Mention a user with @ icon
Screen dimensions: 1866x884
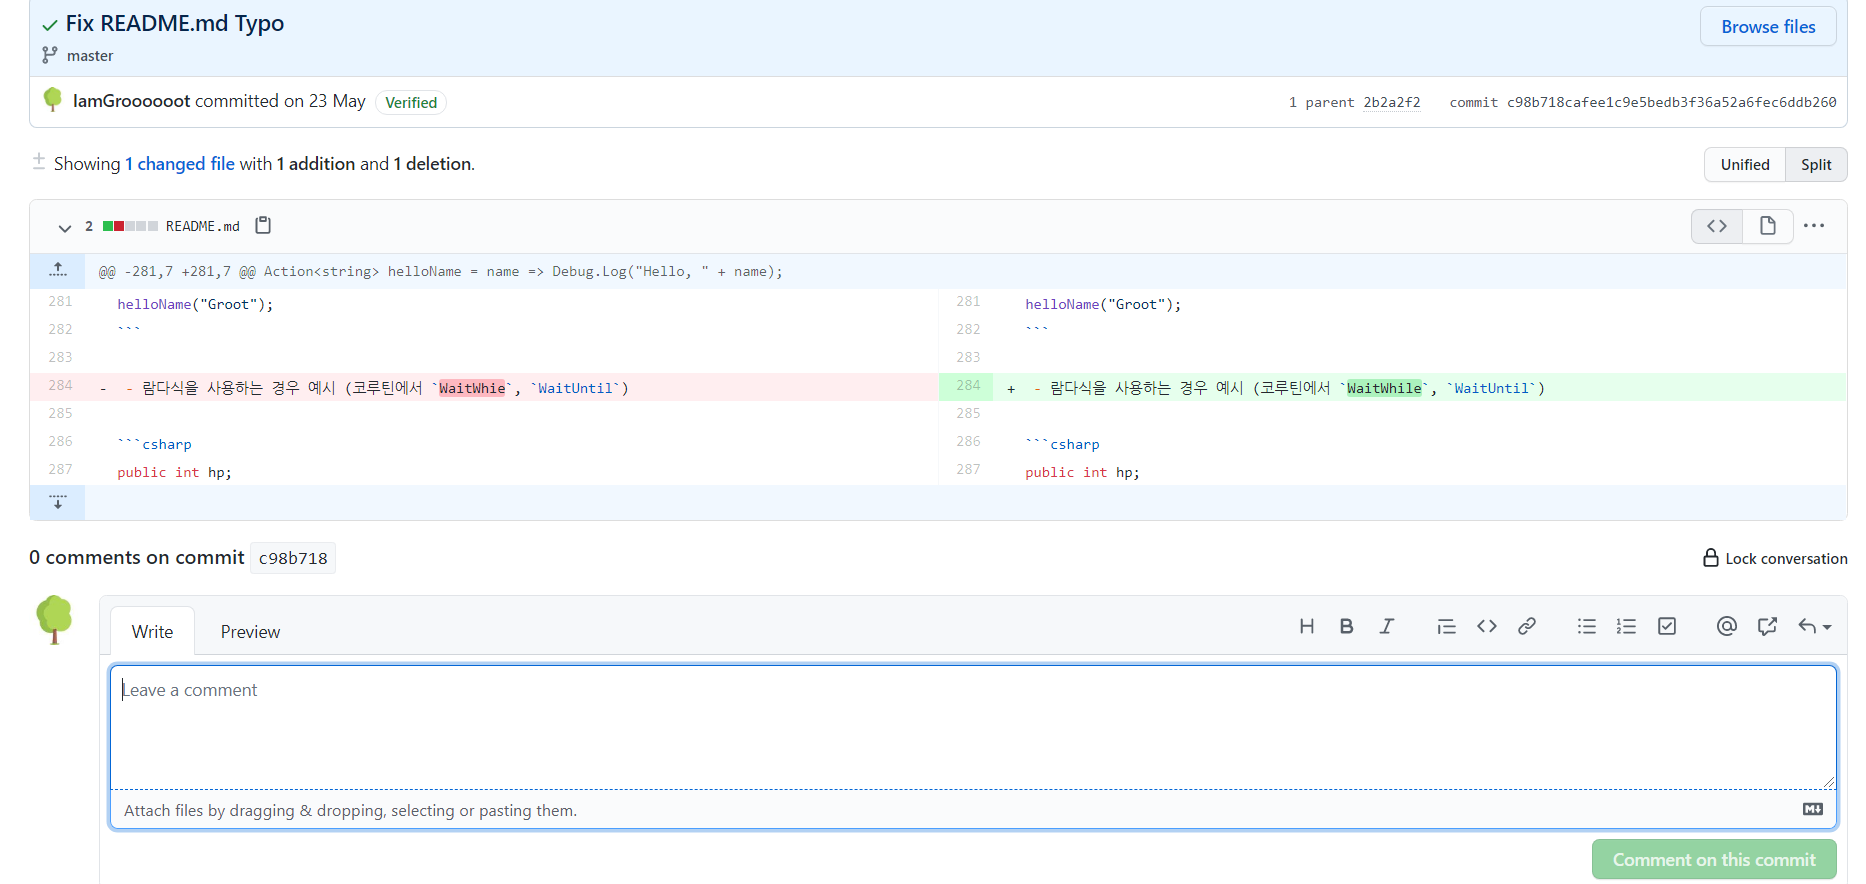(x=1726, y=626)
